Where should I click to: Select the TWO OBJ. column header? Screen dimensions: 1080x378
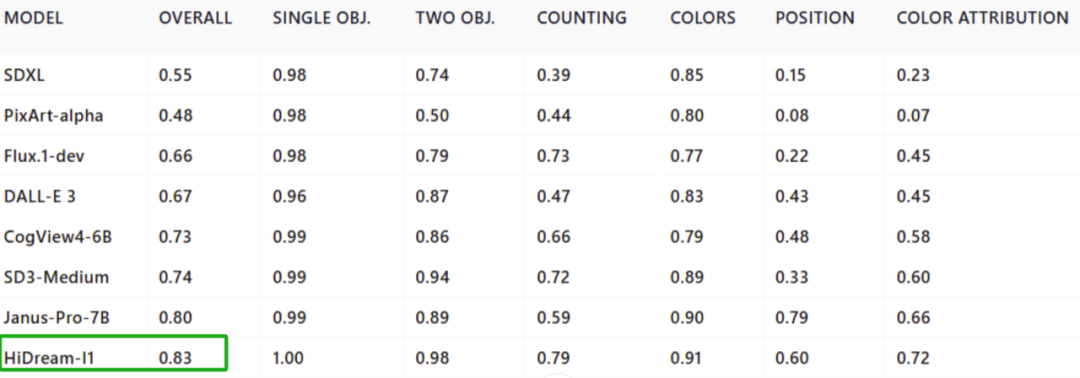(455, 19)
